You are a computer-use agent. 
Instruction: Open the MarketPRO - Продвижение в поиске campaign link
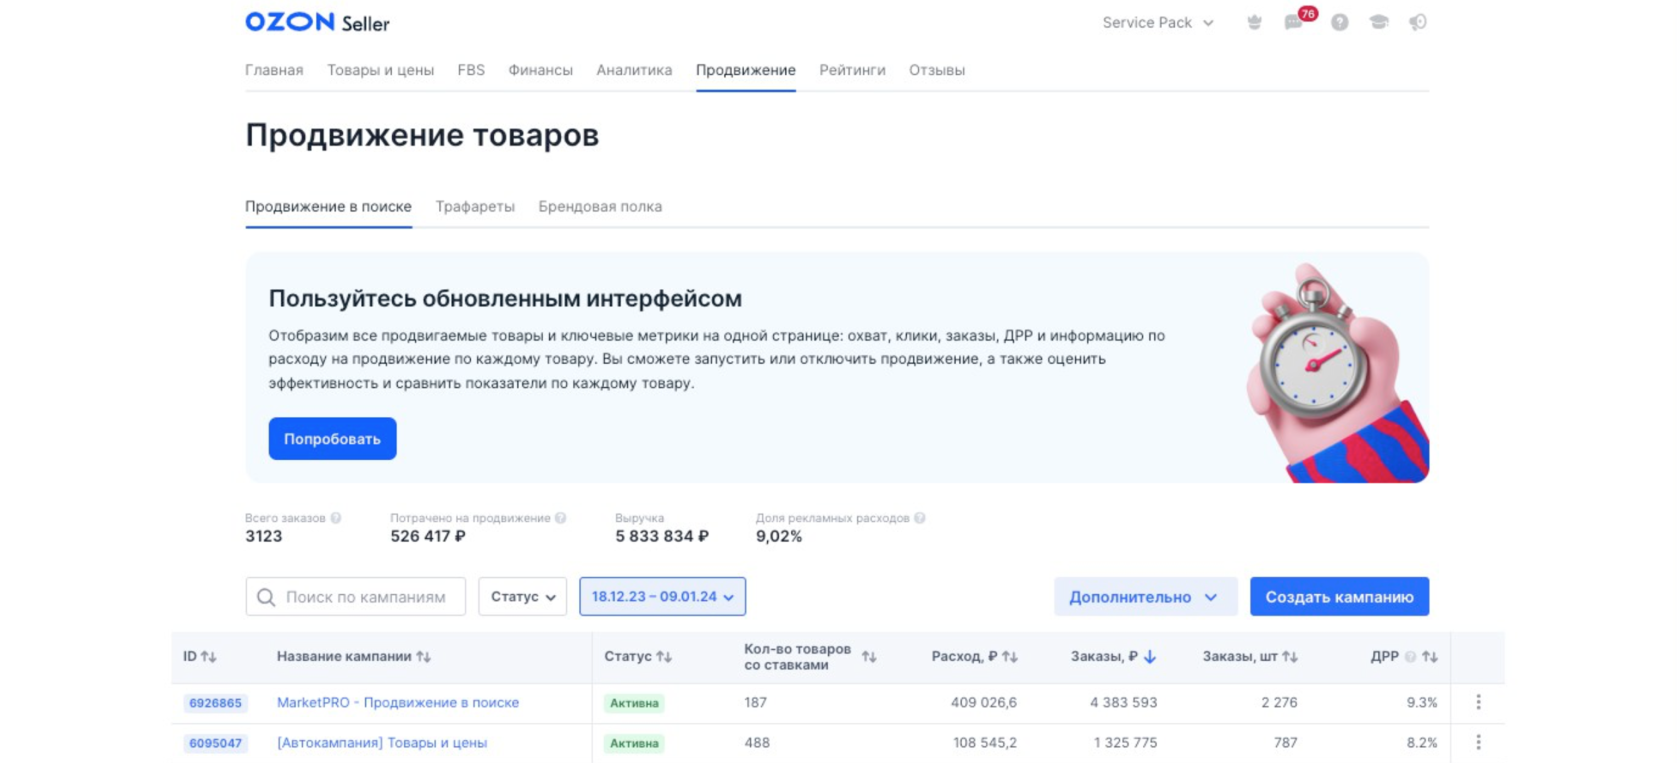(x=398, y=702)
